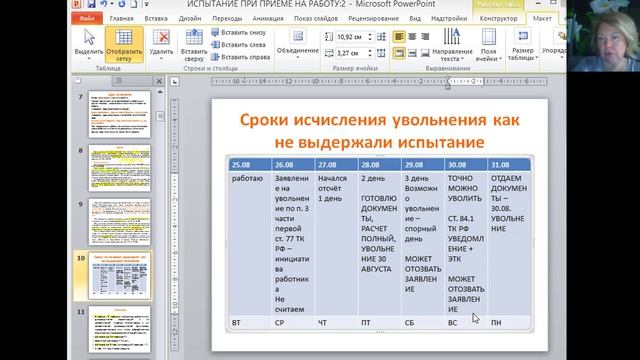Switch to the Outline tab icon in thumbnail pane
This screenshot has width=640, height=360.
tap(118, 81)
